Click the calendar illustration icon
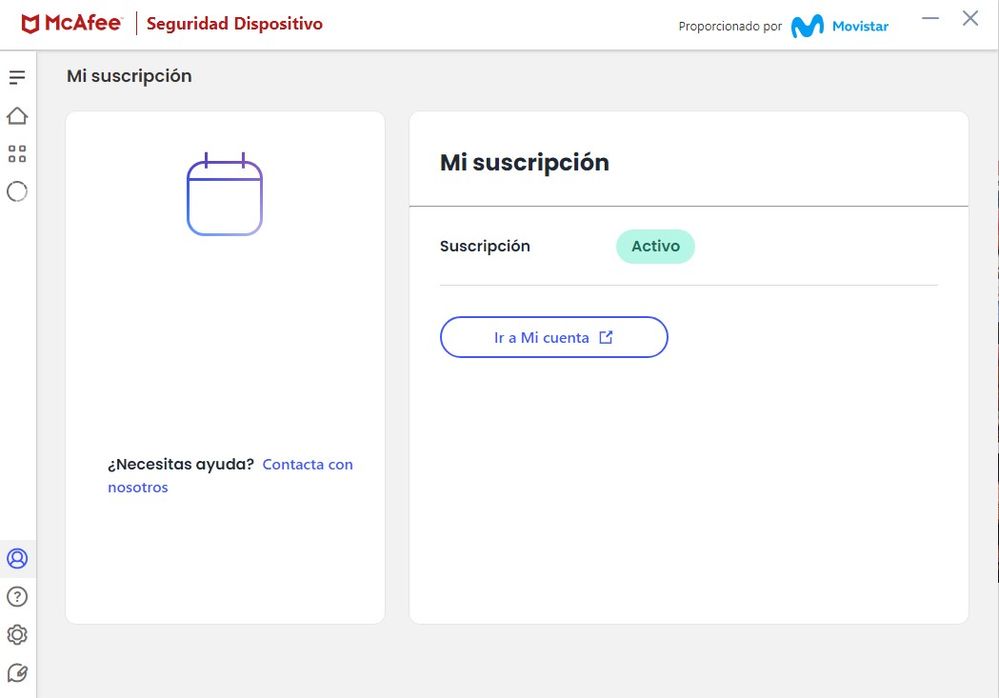 click(x=224, y=195)
